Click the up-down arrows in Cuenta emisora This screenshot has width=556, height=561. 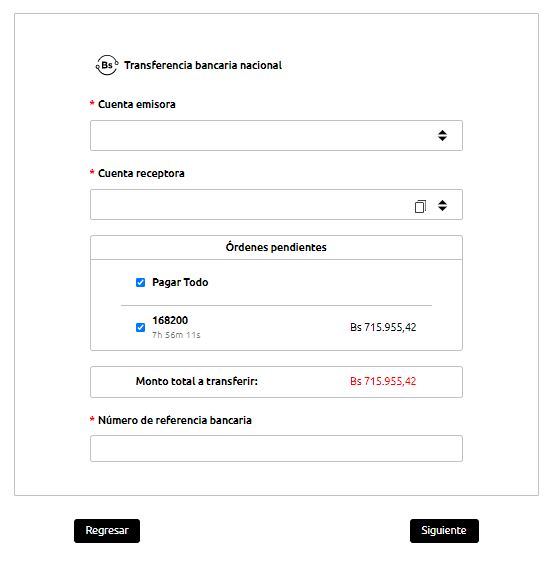click(x=442, y=136)
